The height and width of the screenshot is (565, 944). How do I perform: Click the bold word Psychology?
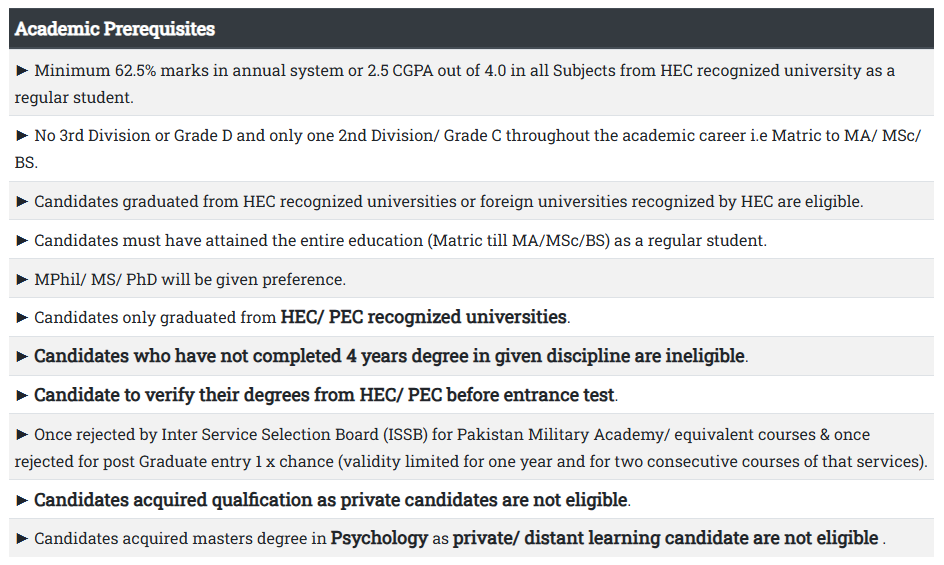pyautogui.click(x=379, y=538)
